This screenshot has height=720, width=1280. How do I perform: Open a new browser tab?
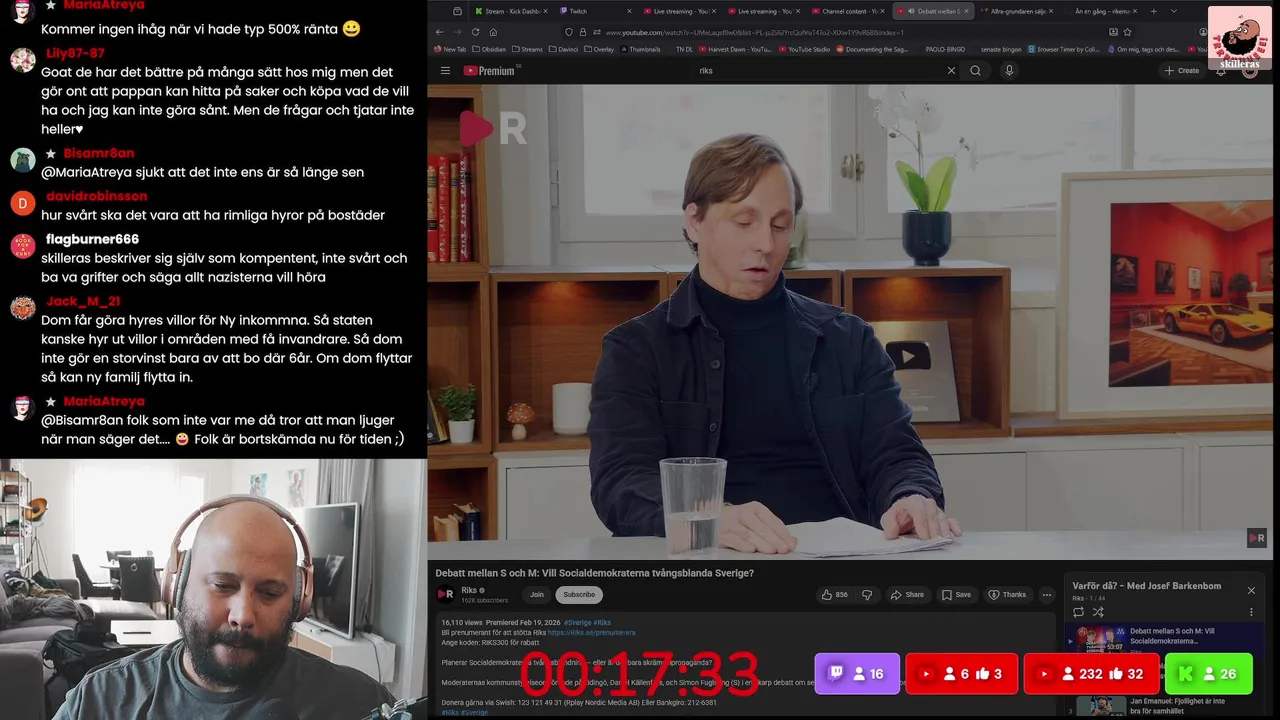(x=1154, y=11)
